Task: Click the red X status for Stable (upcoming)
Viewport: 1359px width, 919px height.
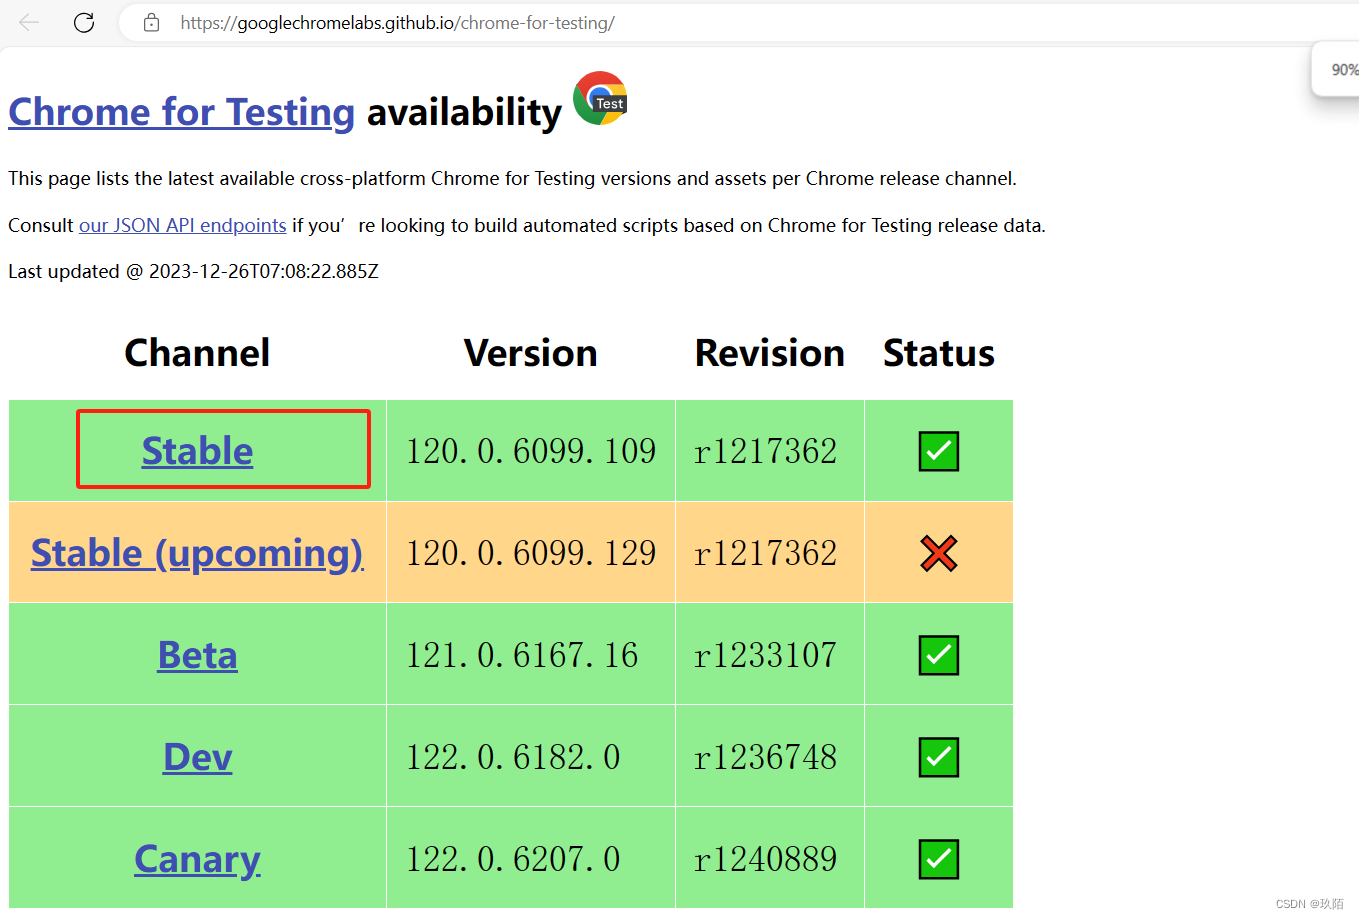Action: pyautogui.click(x=939, y=553)
